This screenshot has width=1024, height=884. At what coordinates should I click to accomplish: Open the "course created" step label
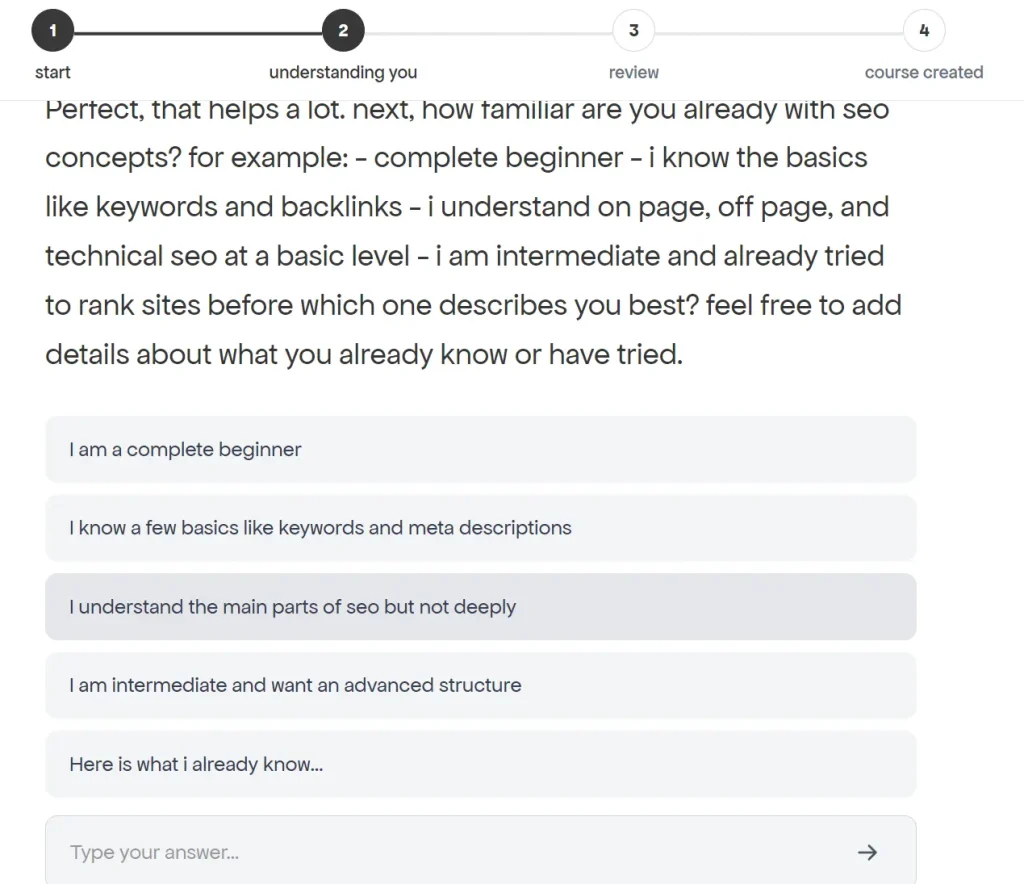tap(923, 72)
